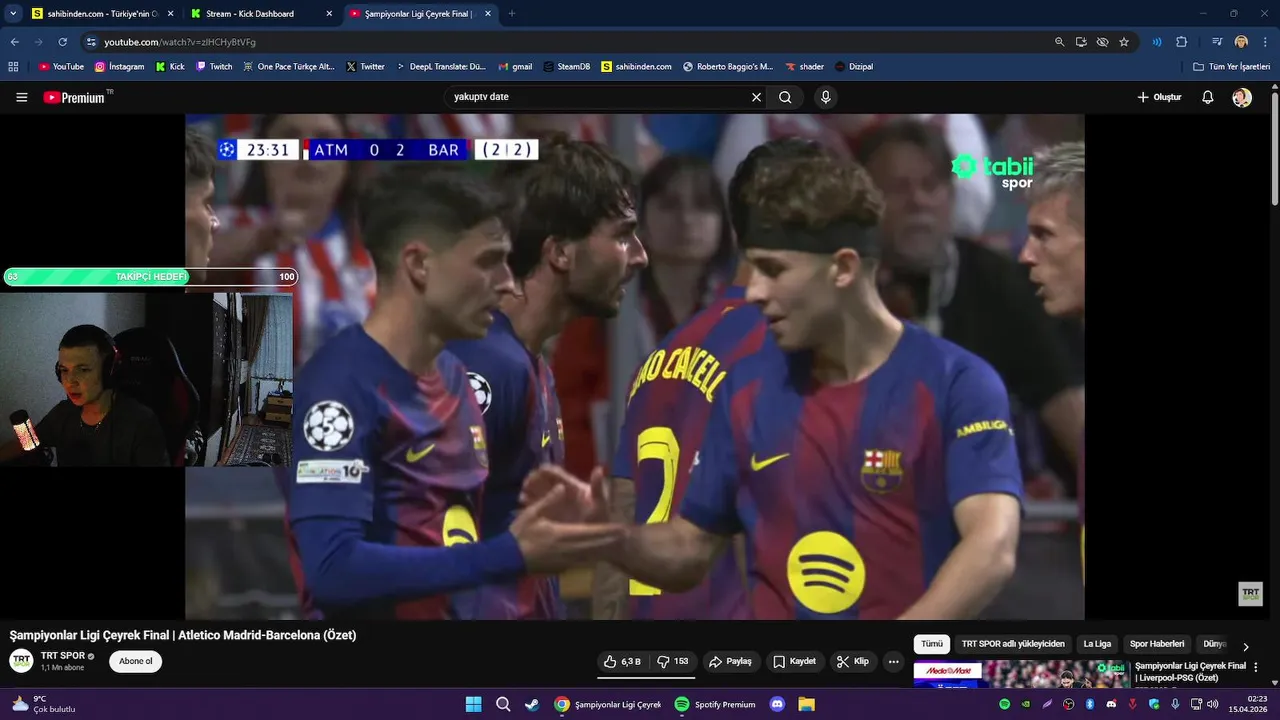Open the volume speaker tray icon
Image resolution: width=1280 pixels, height=720 pixels.
click(x=1212, y=704)
